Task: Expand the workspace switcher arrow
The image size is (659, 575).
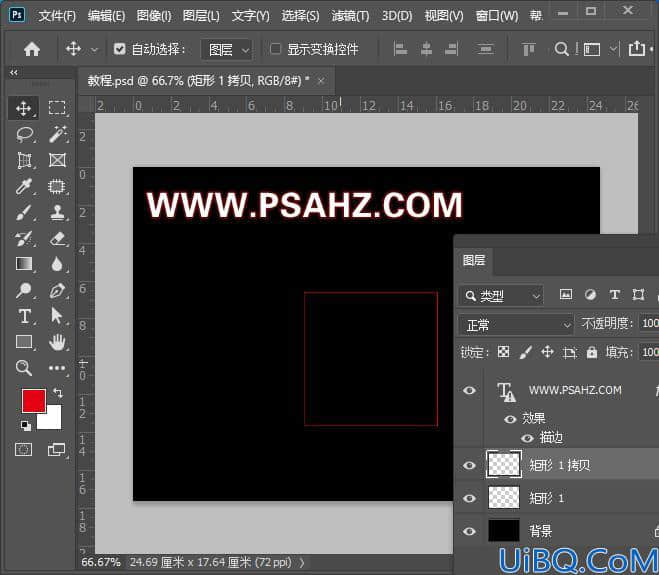Action: [x=614, y=49]
